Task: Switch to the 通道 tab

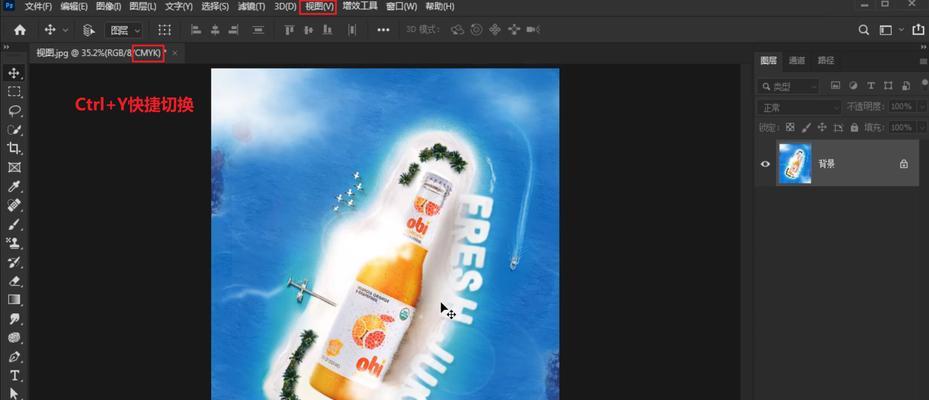Action: [x=796, y=60]
